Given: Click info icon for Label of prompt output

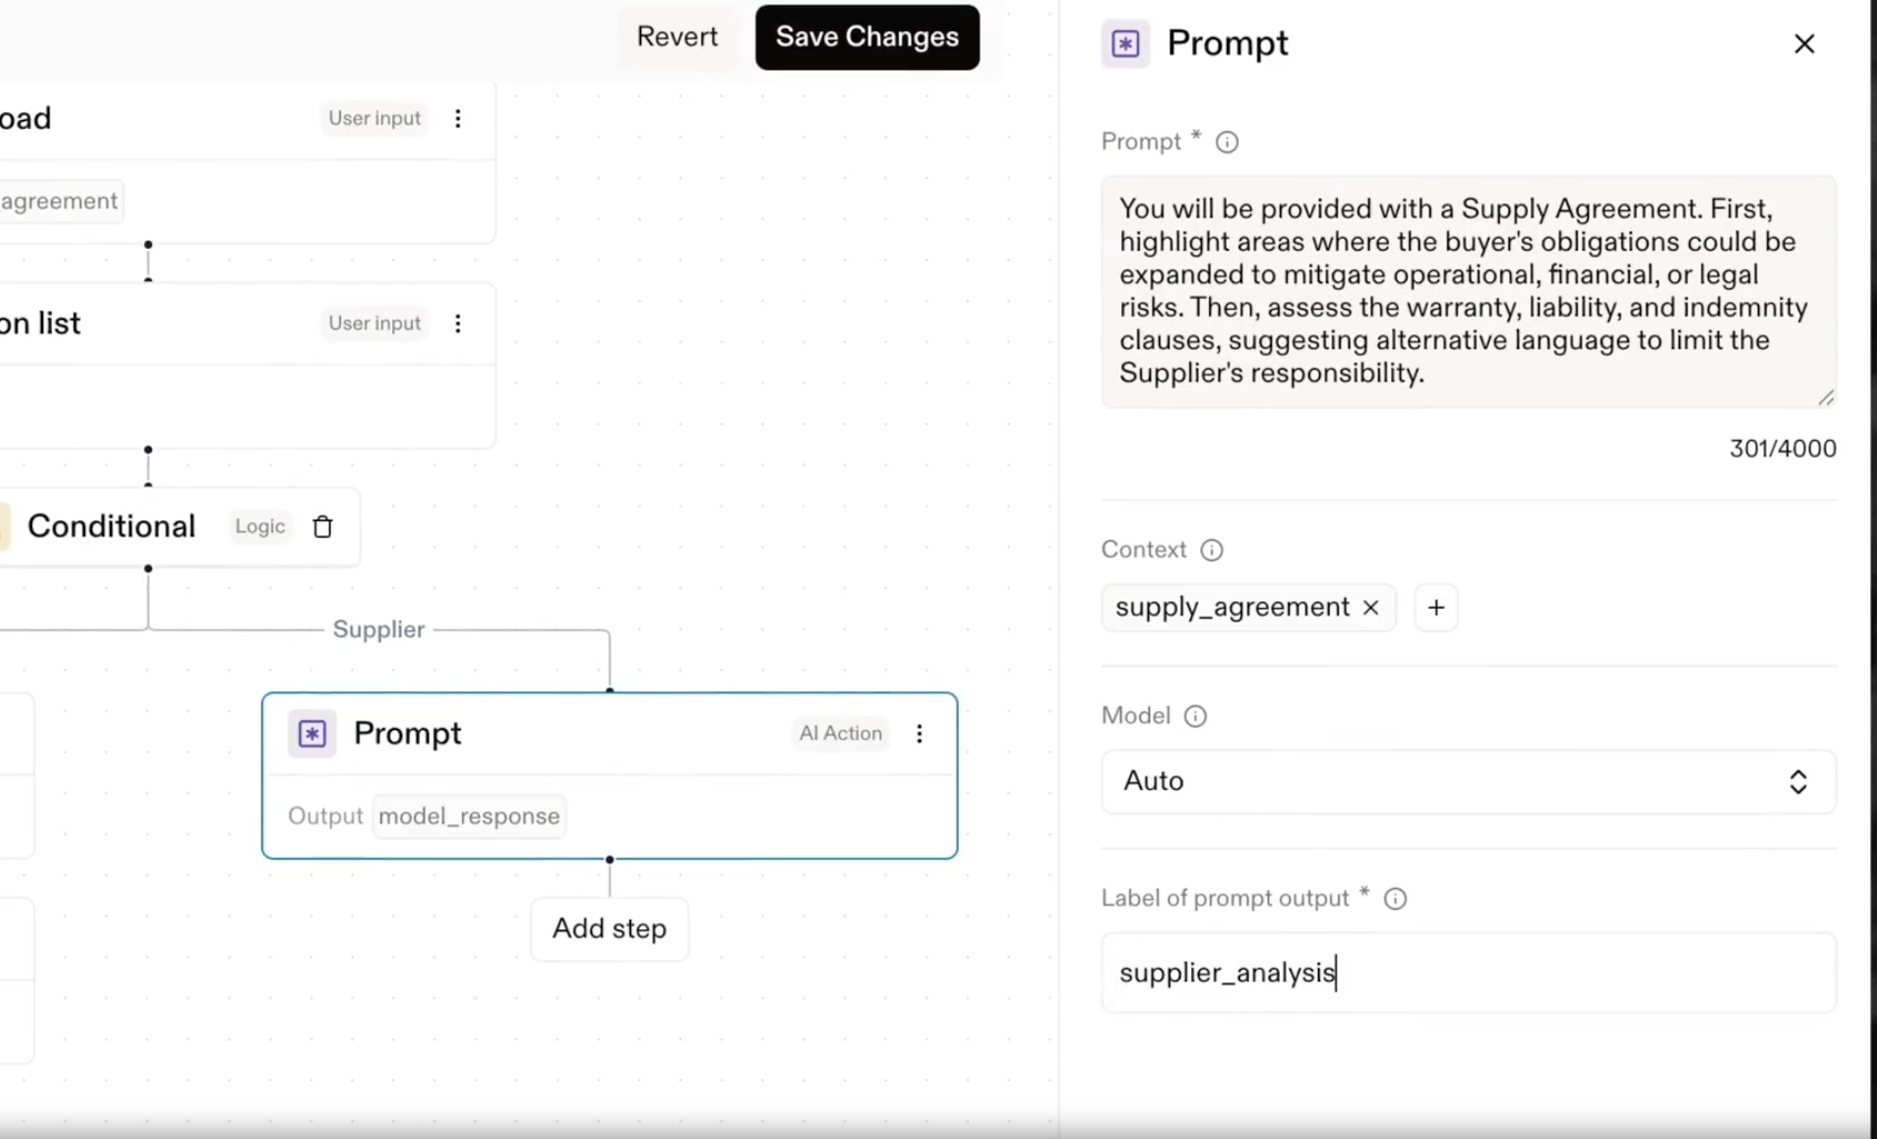Looking at the screenshot, I should click(x=1394, y=899).
